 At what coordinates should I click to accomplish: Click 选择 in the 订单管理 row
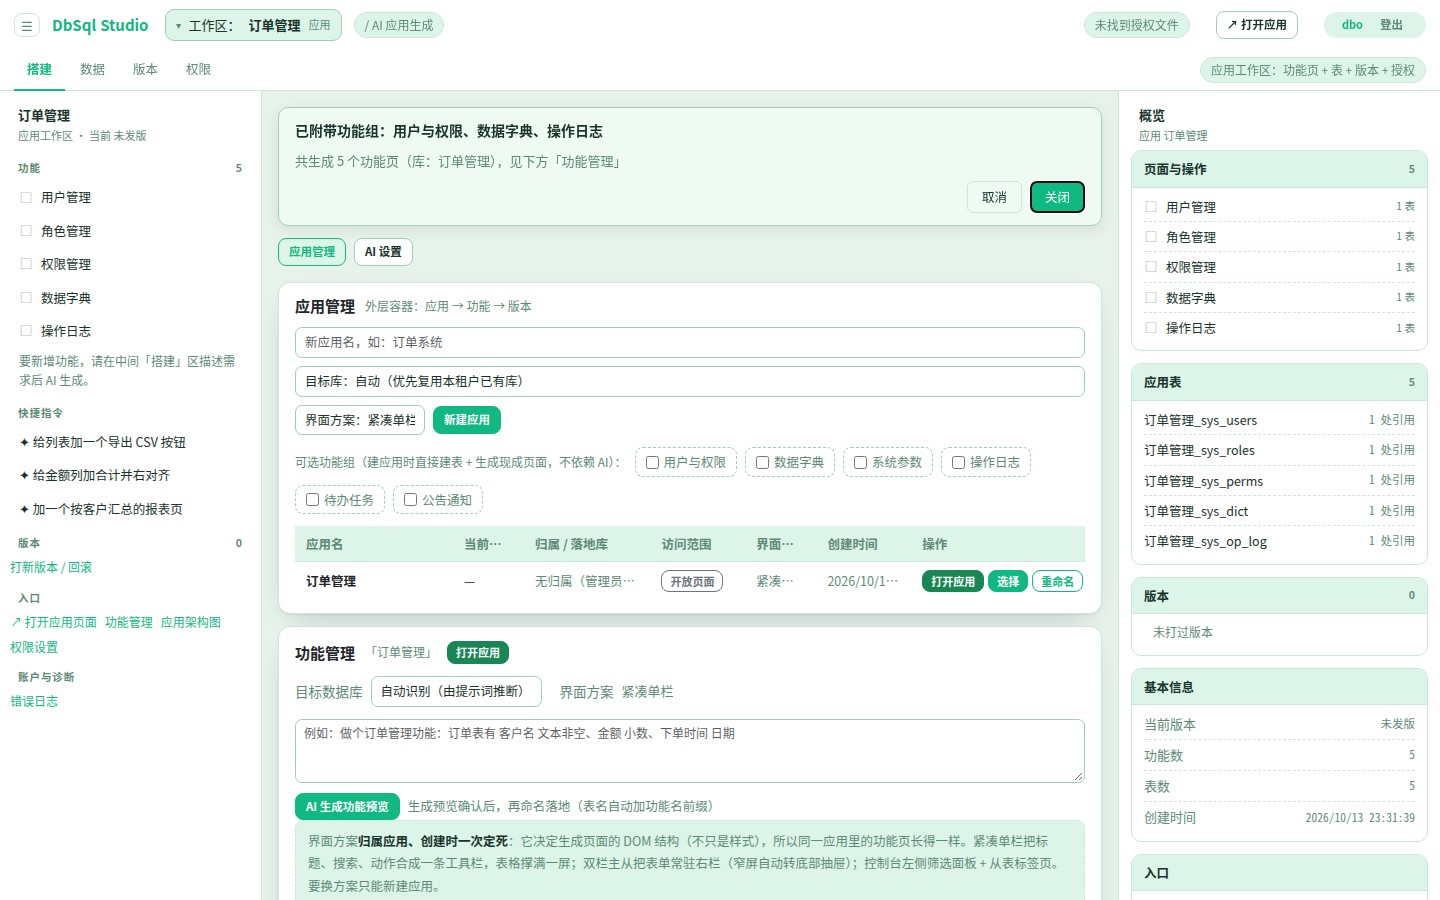pyautogui.click(x=1008, y=581)
